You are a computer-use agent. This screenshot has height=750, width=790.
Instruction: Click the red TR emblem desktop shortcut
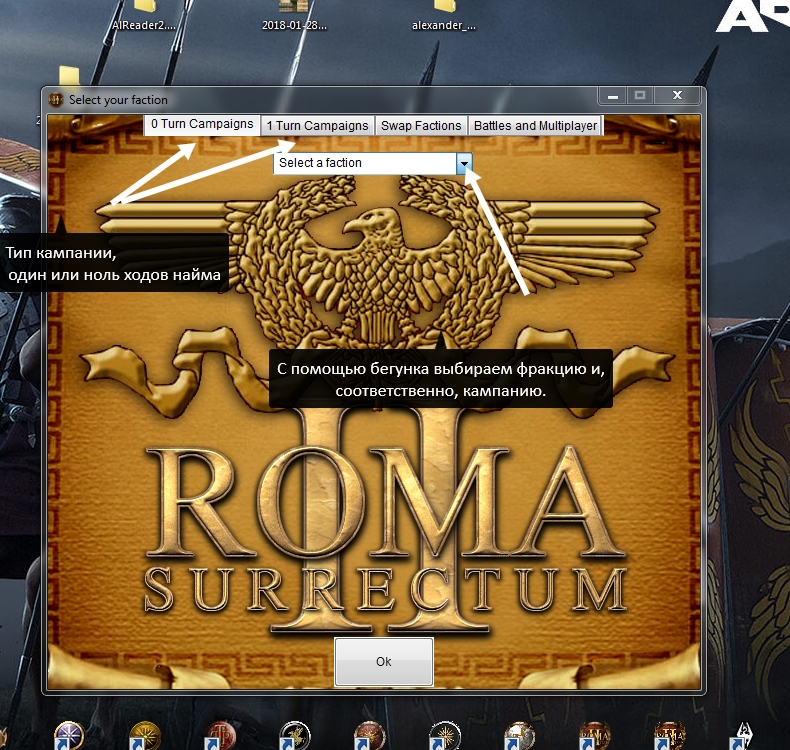click(x=220, y=735)
